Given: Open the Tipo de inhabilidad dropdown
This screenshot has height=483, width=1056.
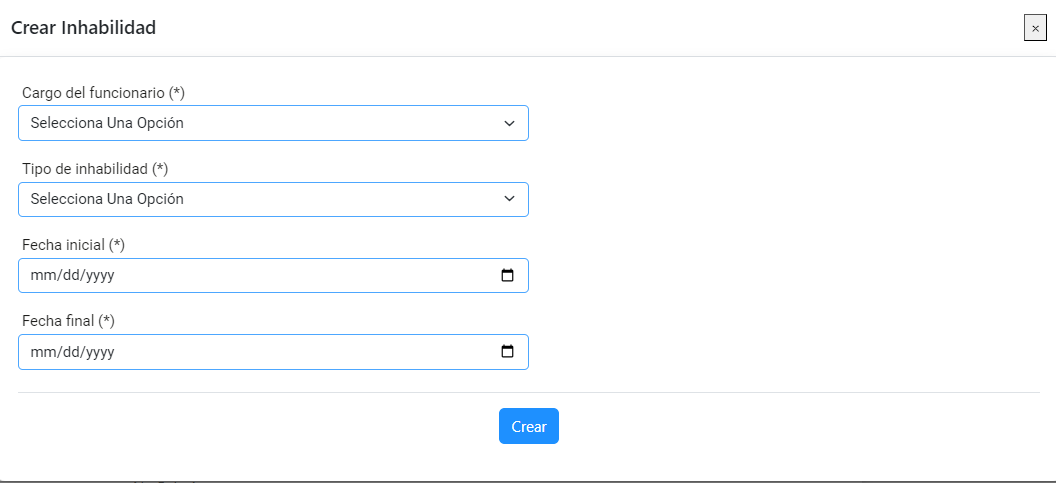Looking at the screenshot, I should coord(273,199).
